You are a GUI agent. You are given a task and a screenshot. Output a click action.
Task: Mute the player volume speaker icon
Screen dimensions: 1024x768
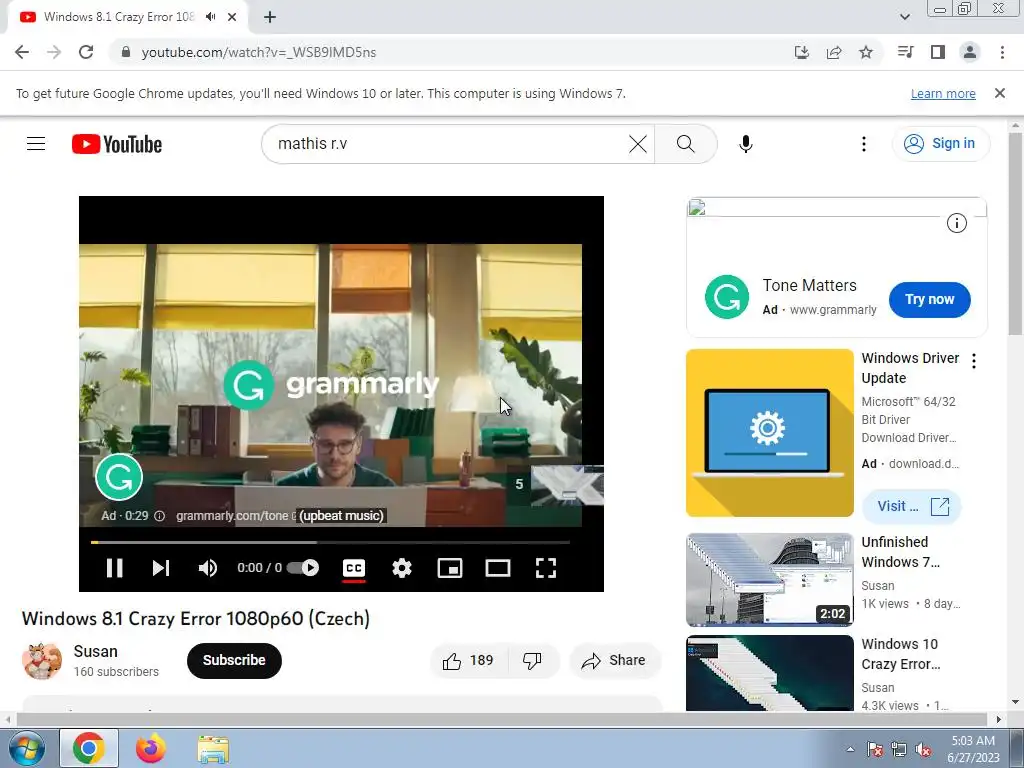coord(208,568)
